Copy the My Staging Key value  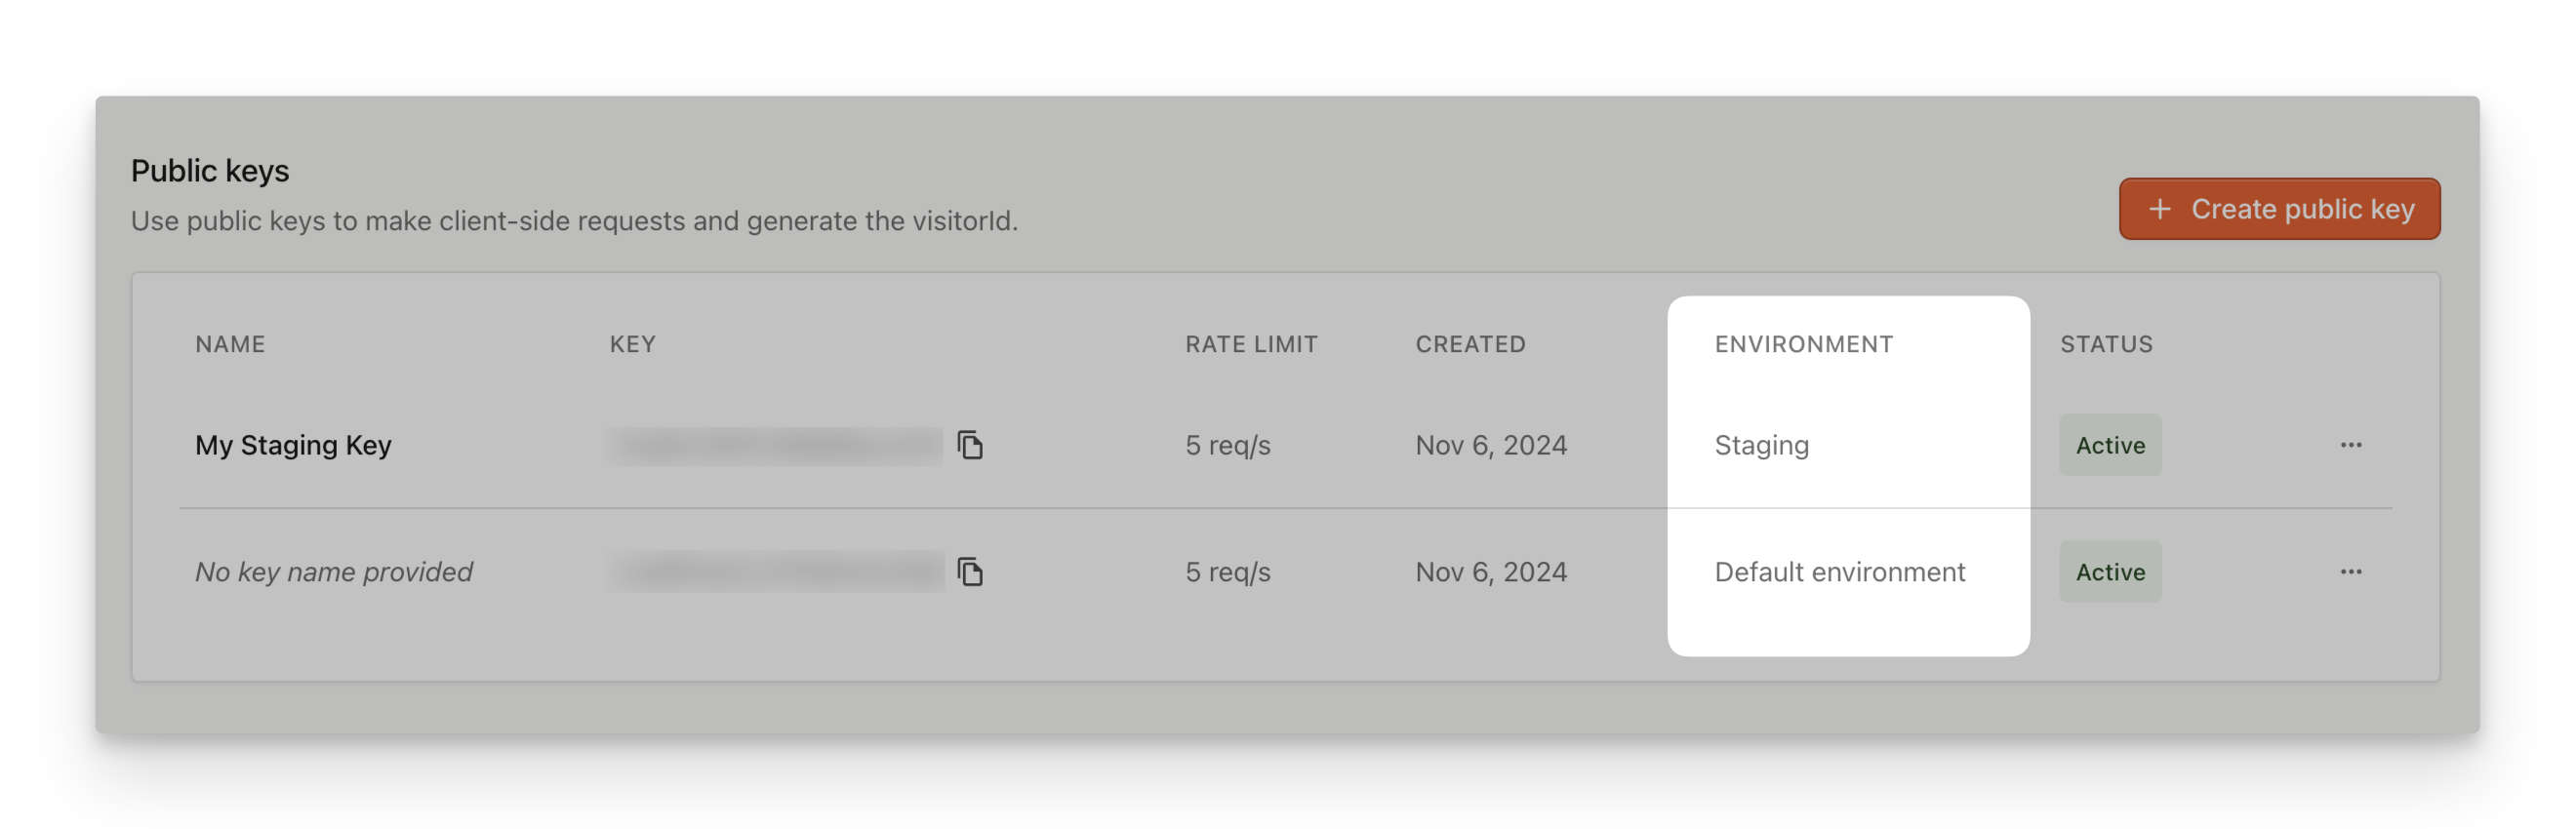click(x=970, y=445)
